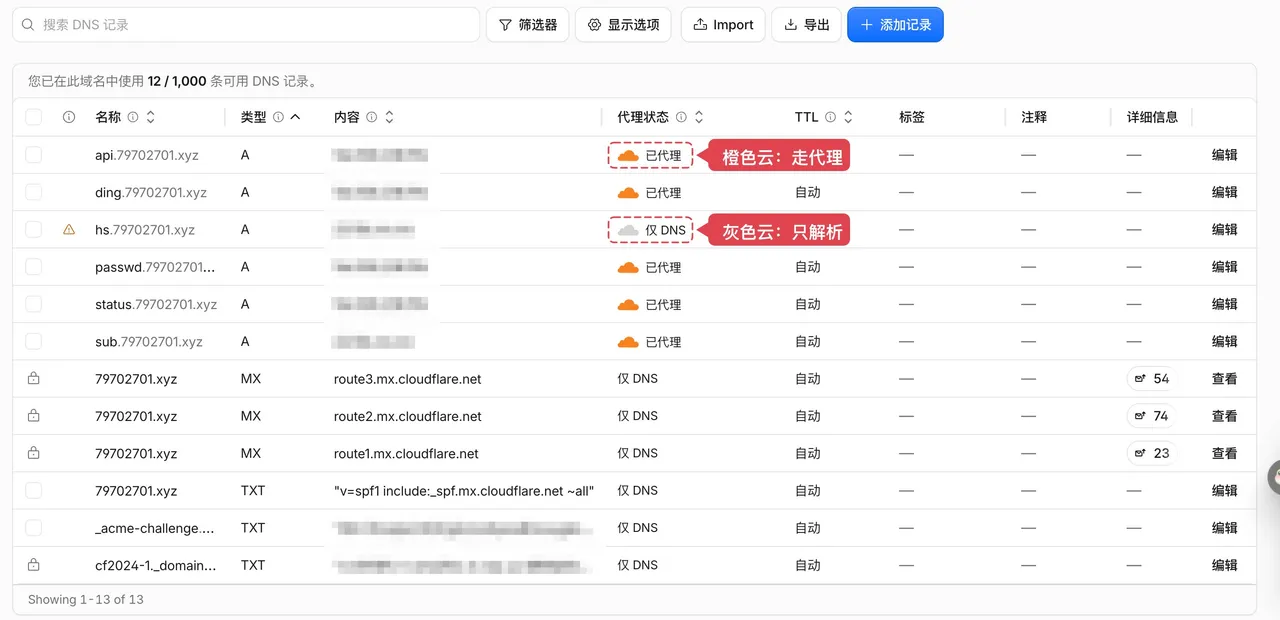
Task: Toggle the 类型 column sort arrow
Action: 295,117
